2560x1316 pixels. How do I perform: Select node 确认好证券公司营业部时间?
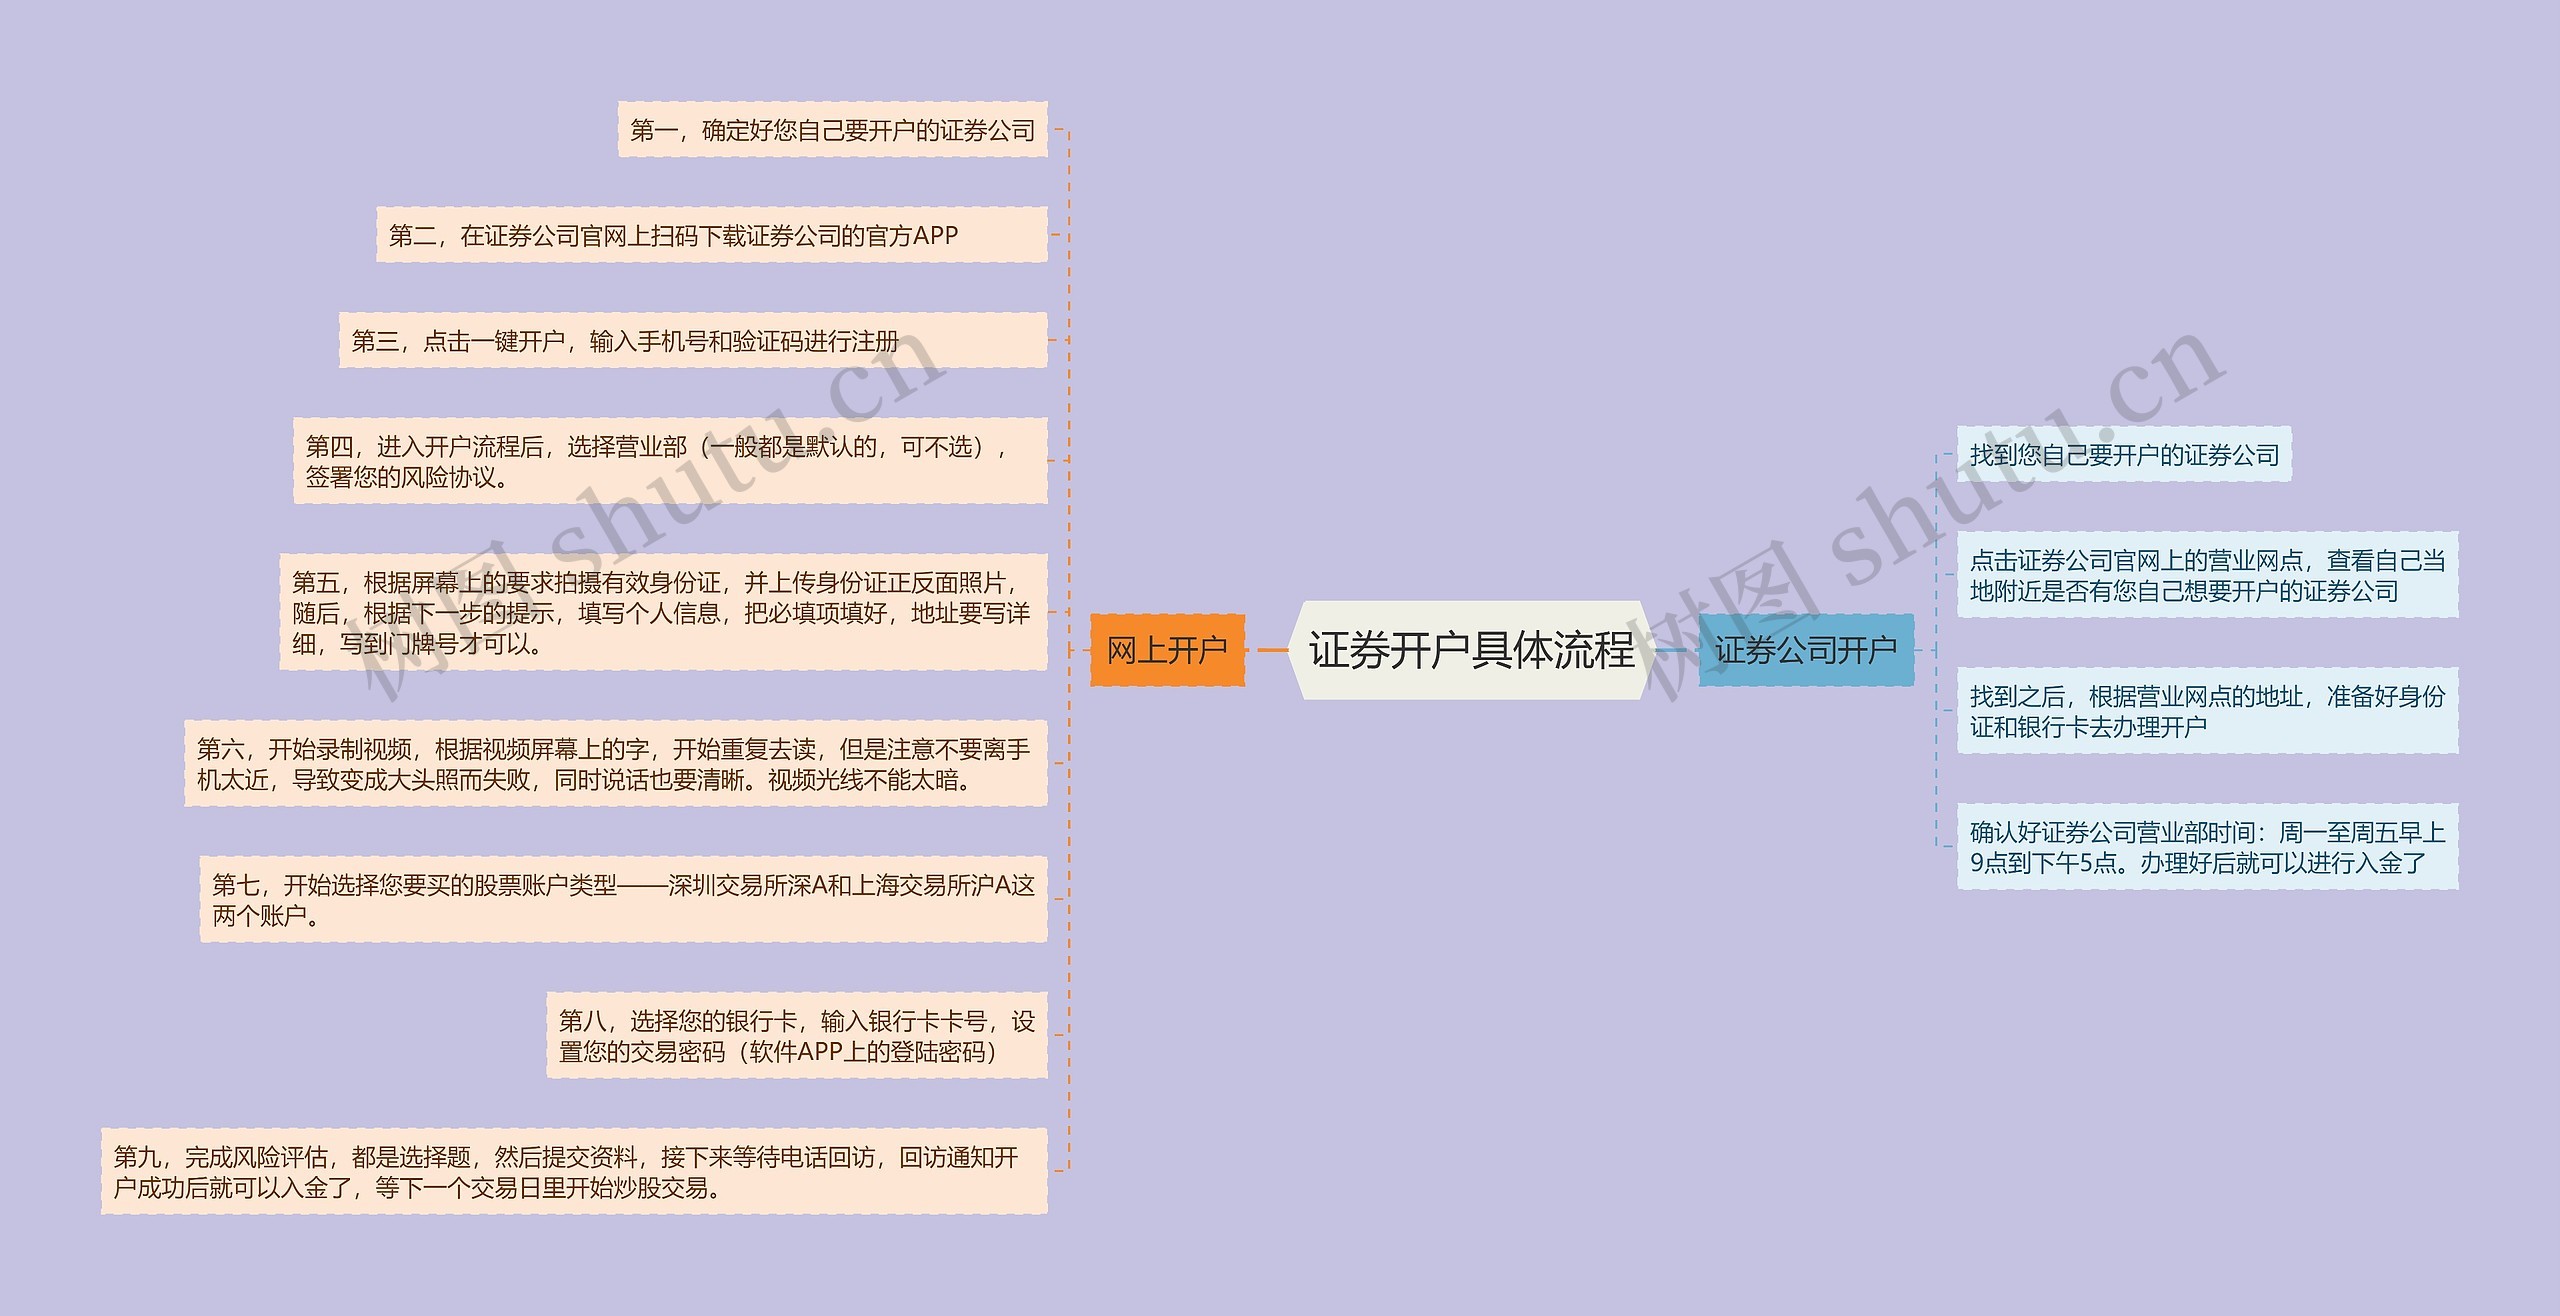(x=2207, y=847)
